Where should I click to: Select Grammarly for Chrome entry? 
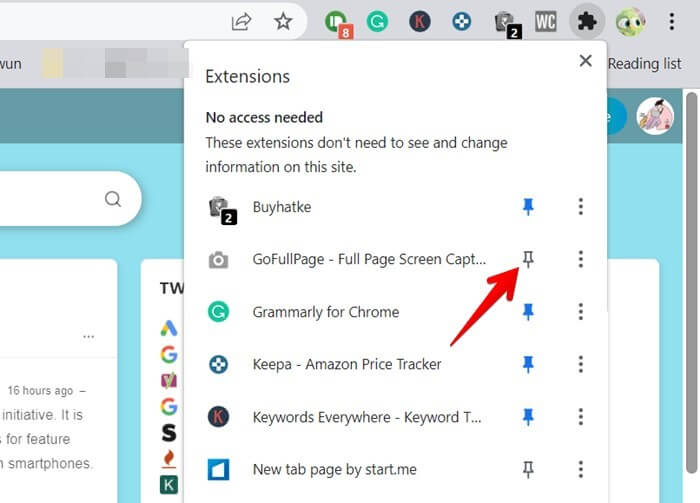point(325,312)
